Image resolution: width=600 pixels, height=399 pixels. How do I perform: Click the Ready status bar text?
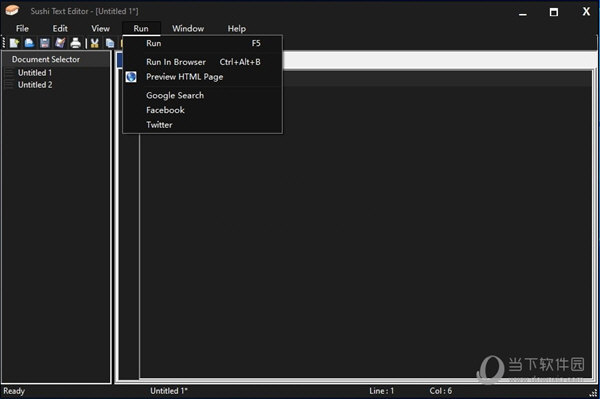coord(14,391)
